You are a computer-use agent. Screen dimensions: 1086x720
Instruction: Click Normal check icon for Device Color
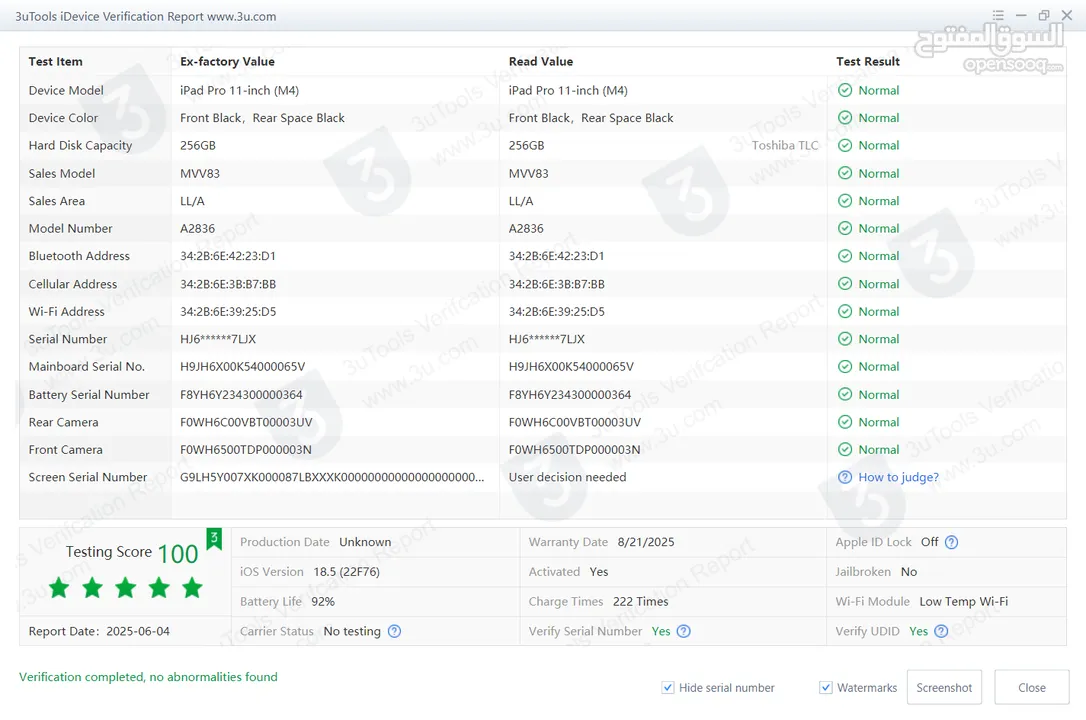(x=845, y=118)
